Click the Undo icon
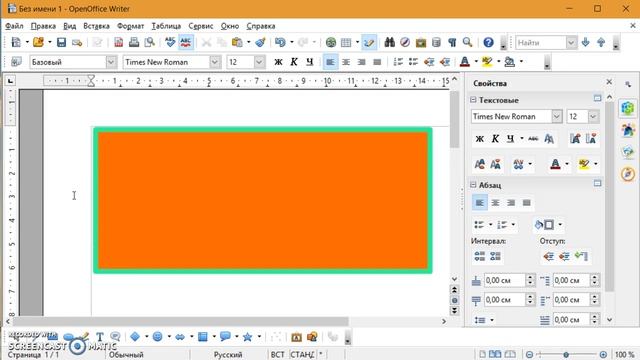The image size is (640, 360). [x=280, y=42]
